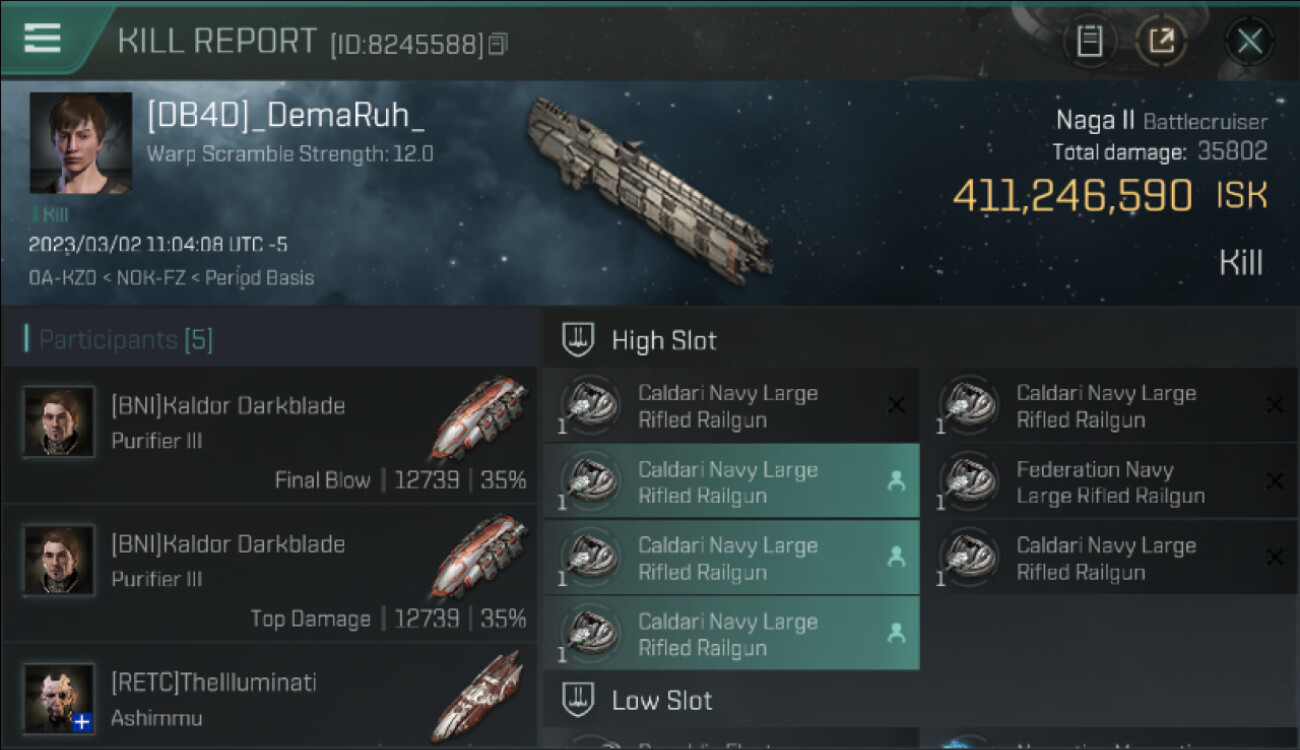Click the Period Basis location link
The height and width of the screenshot is (750, 1300).
259,277
